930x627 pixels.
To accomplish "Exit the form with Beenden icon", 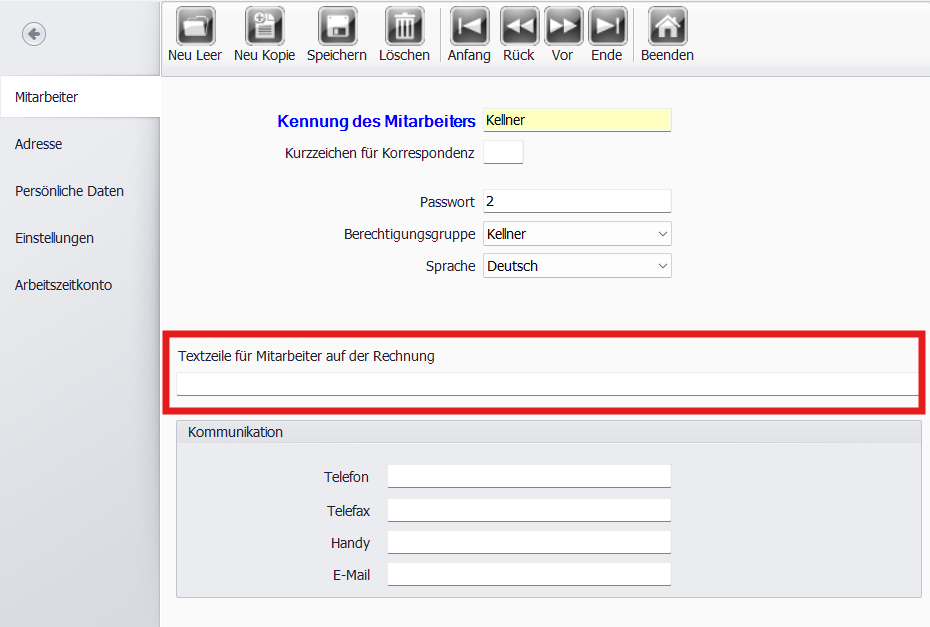I will pyautogui.click(x=667, y=26).
